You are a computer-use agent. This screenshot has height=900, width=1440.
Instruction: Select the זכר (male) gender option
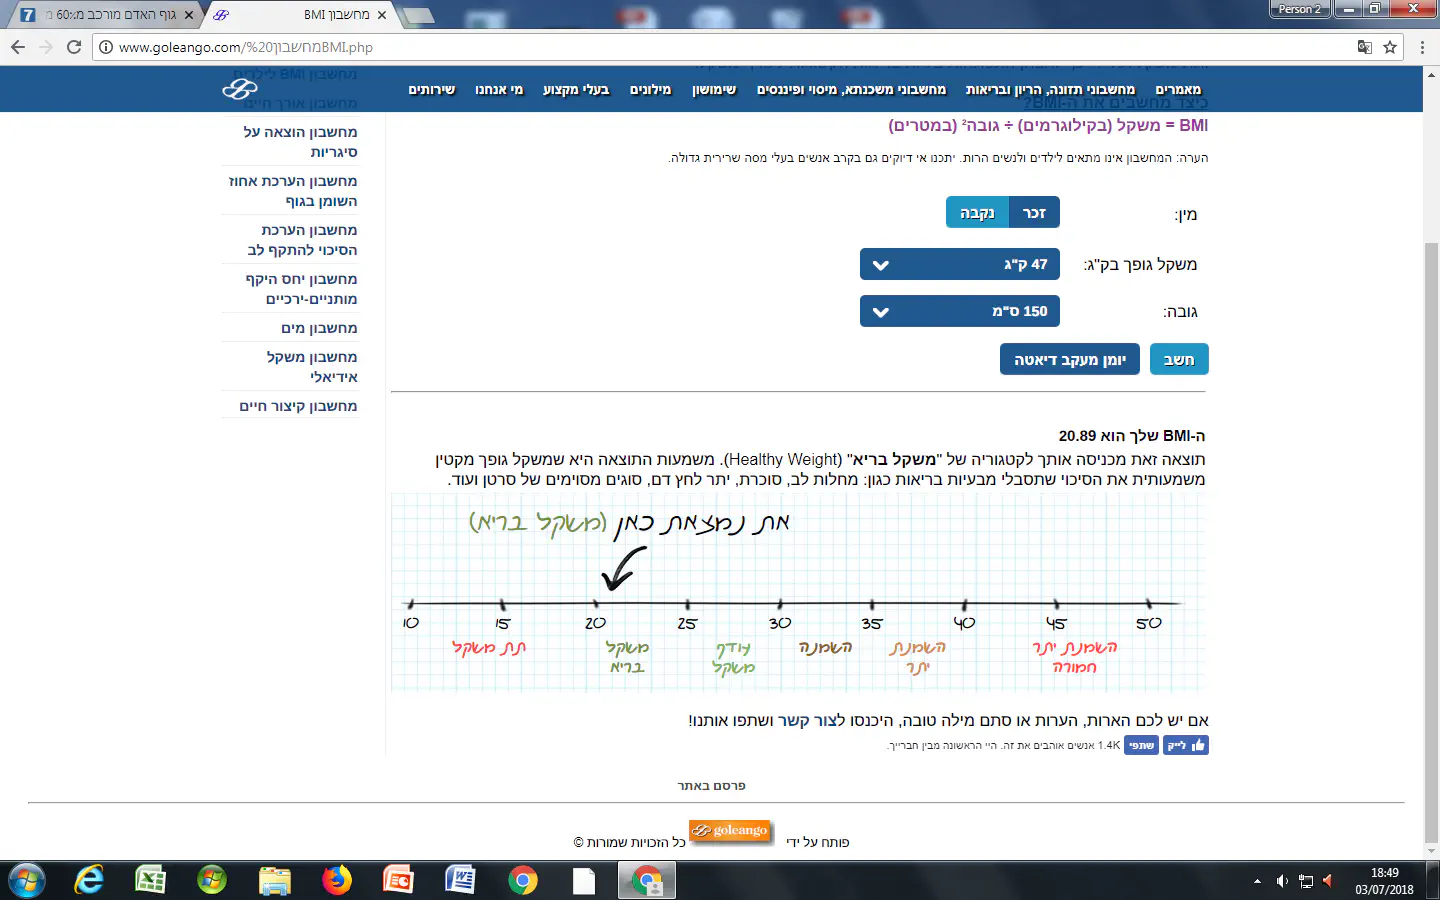1034,213
